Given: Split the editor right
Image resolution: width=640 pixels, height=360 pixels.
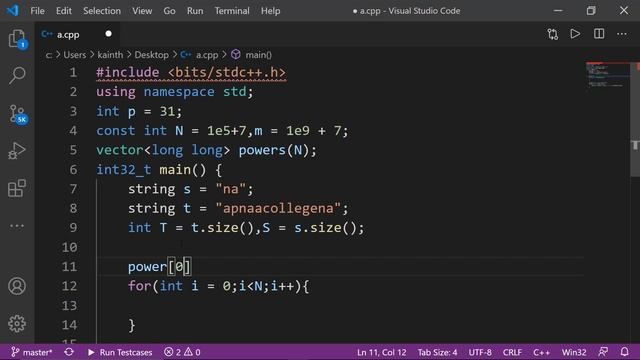Looking at the screenshot, I should pos(599,34).
